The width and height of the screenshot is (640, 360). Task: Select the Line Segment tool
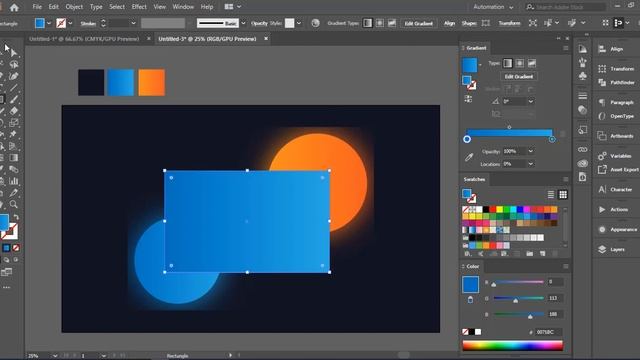[x=14, y=88]
